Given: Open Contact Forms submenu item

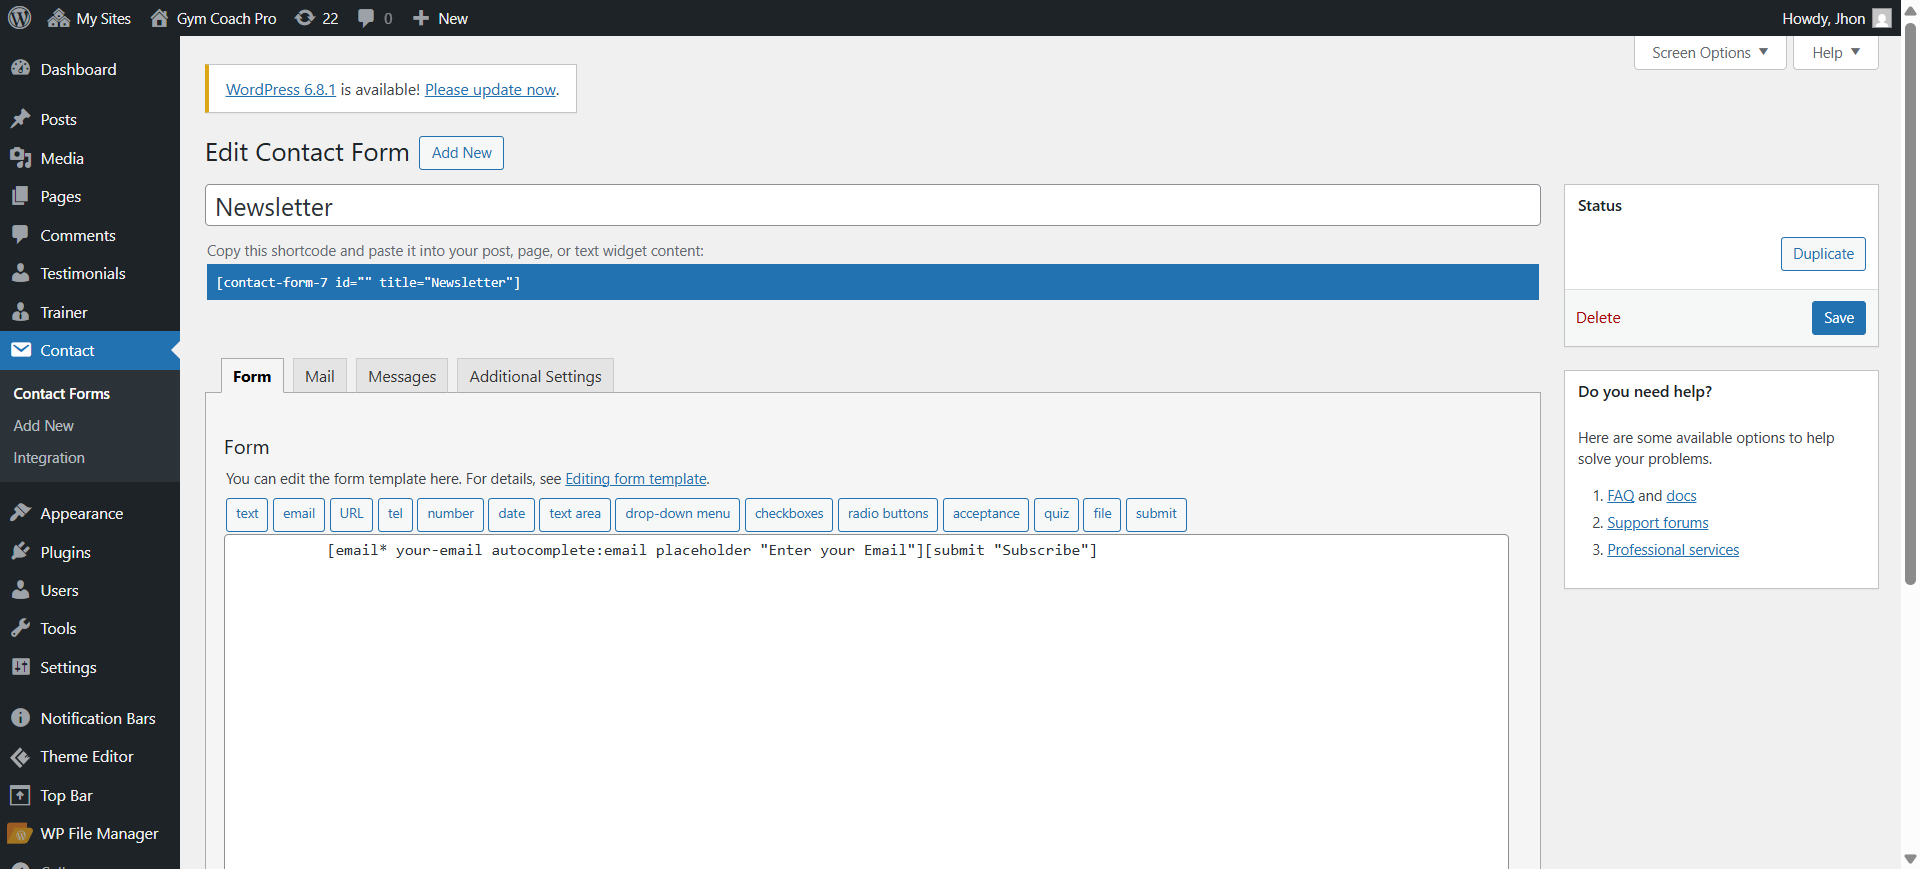Looking at the screenshot, I should pyautogui.click(x=62, y=394).
